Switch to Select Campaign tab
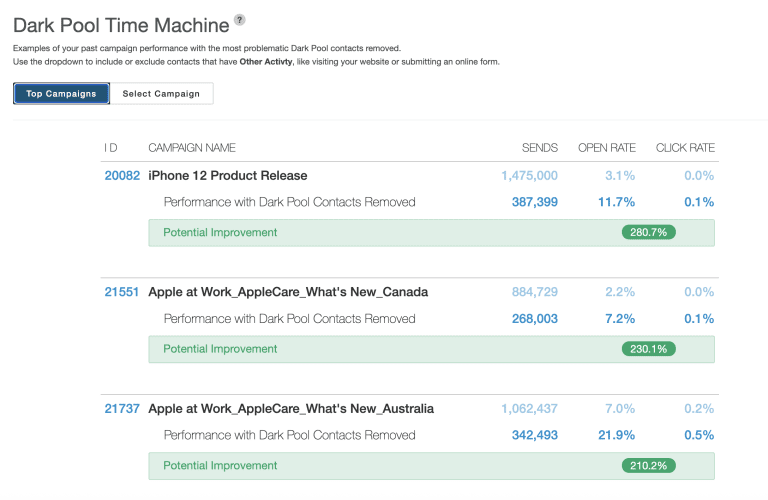The width and height of the screenshot is (768, 500). [161, 94]
